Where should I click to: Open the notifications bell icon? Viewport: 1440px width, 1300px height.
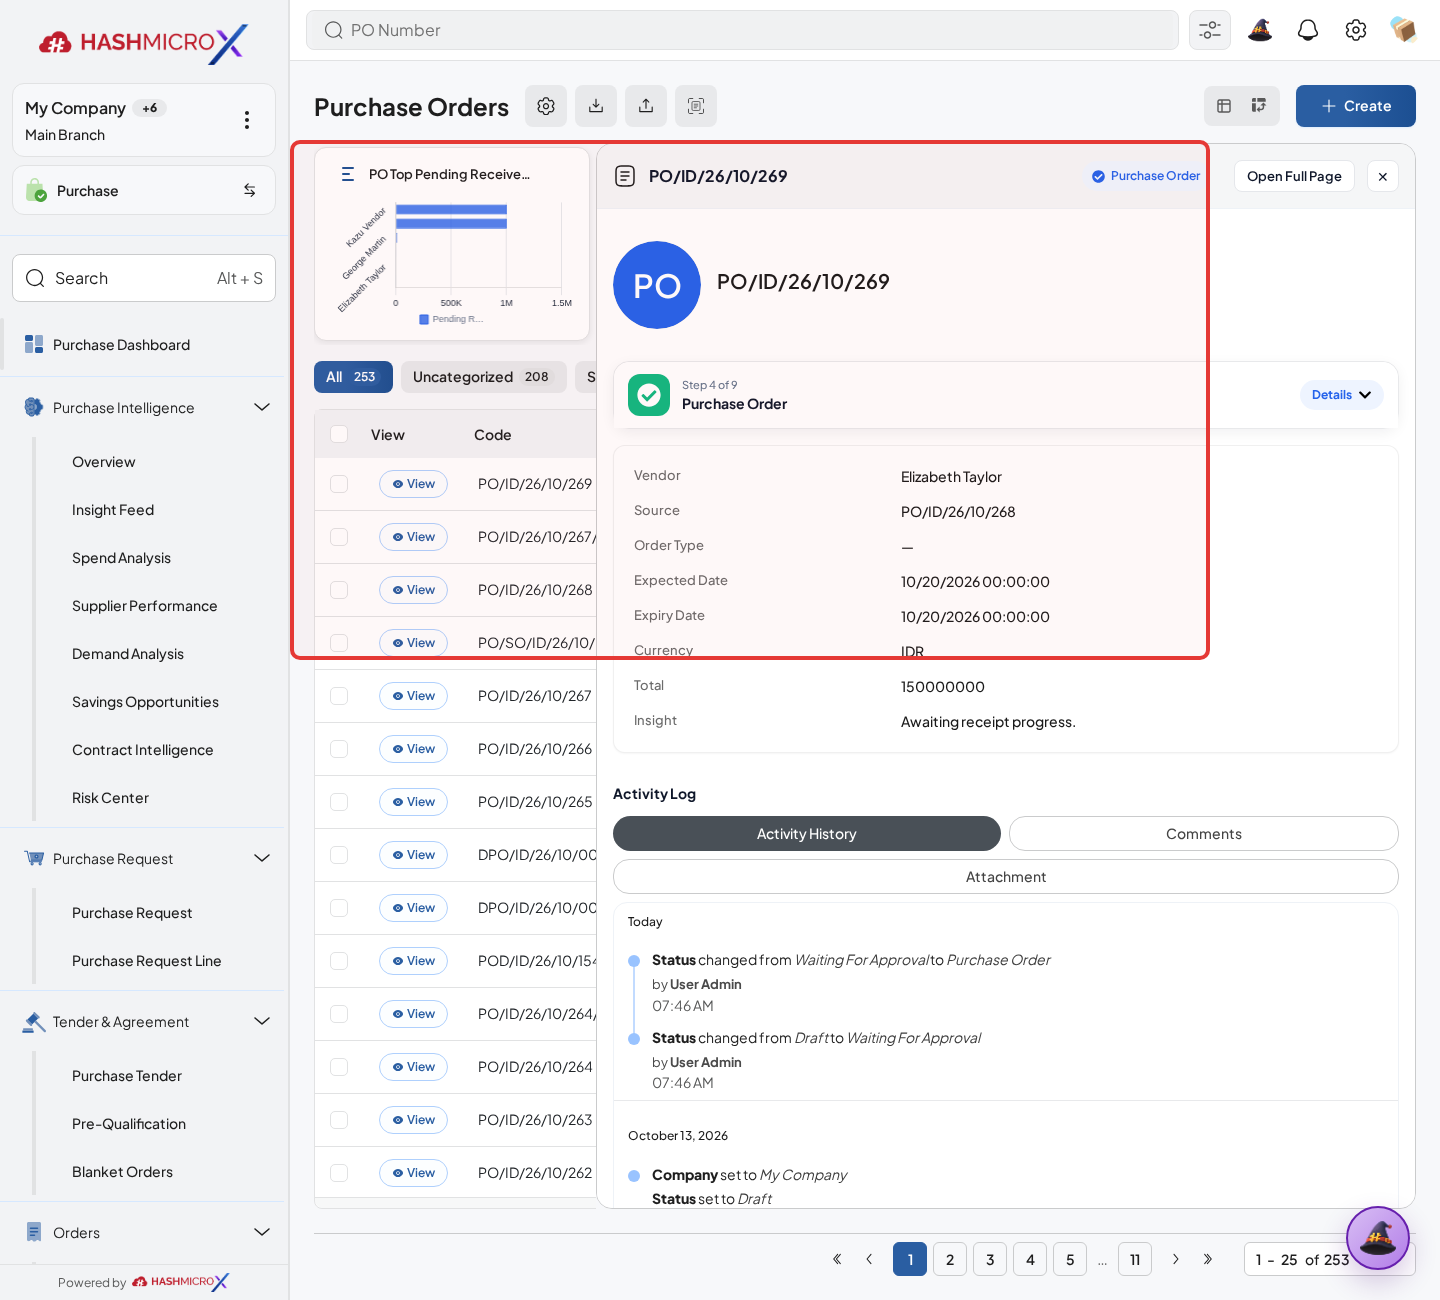[1308, 30]
